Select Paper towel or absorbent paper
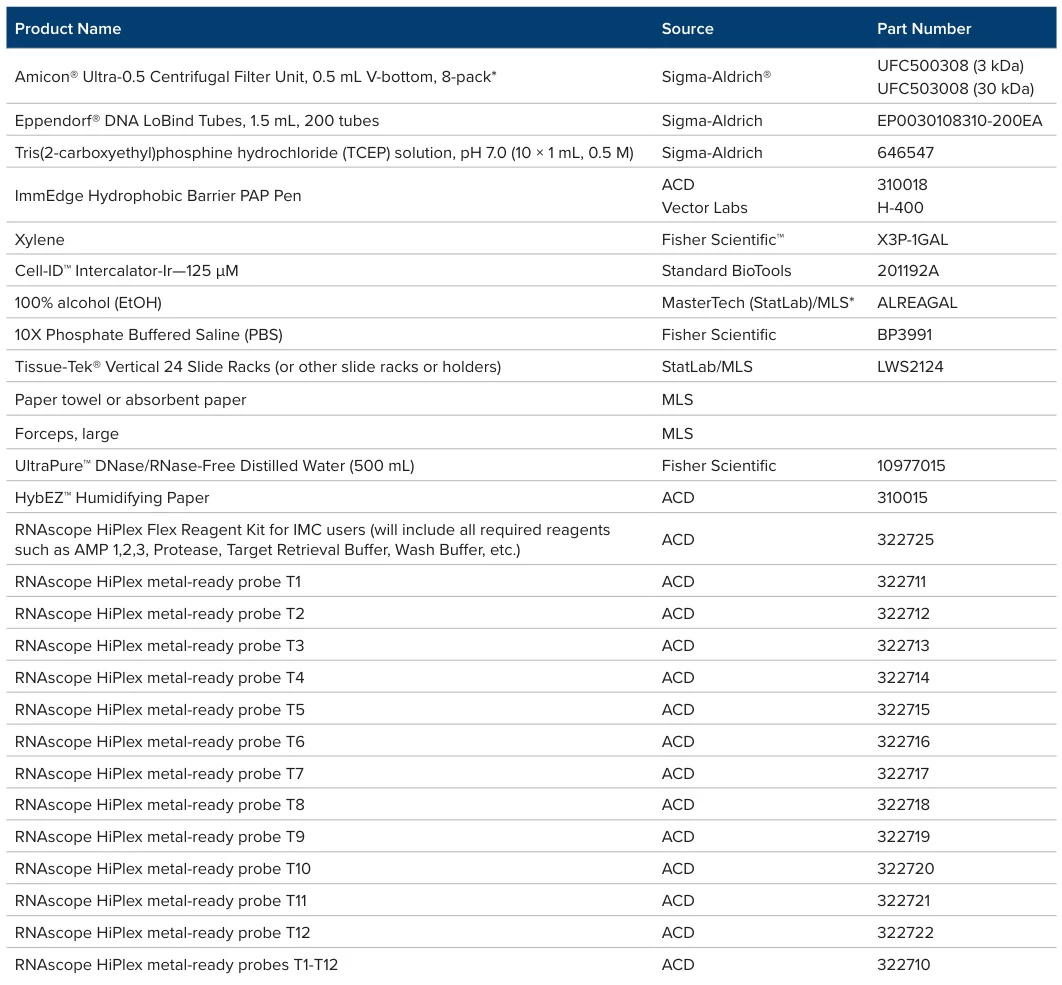The width and height of the screenshot is (1062, 985). click(x=131, y=400)
